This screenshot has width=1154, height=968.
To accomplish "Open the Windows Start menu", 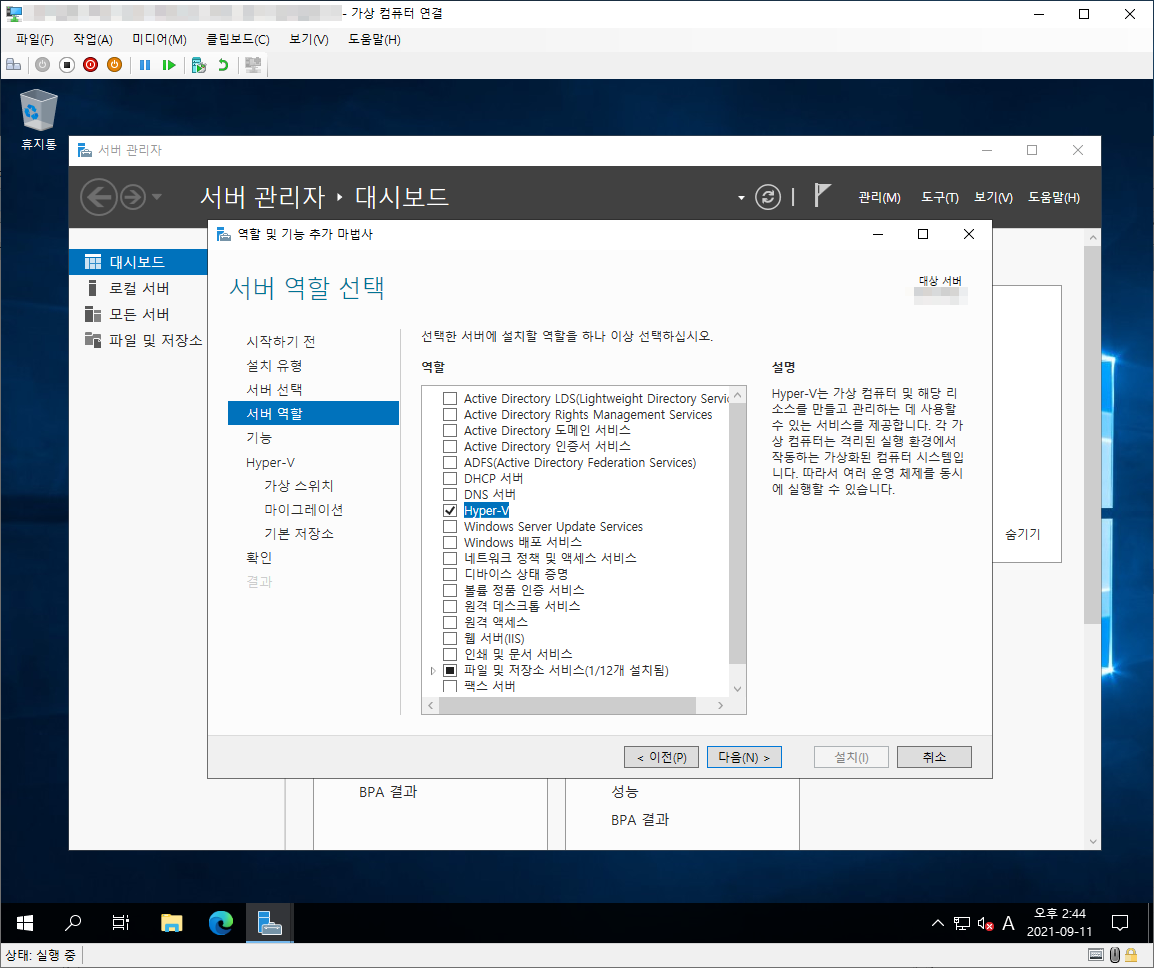I will click(x=24, y=922).
